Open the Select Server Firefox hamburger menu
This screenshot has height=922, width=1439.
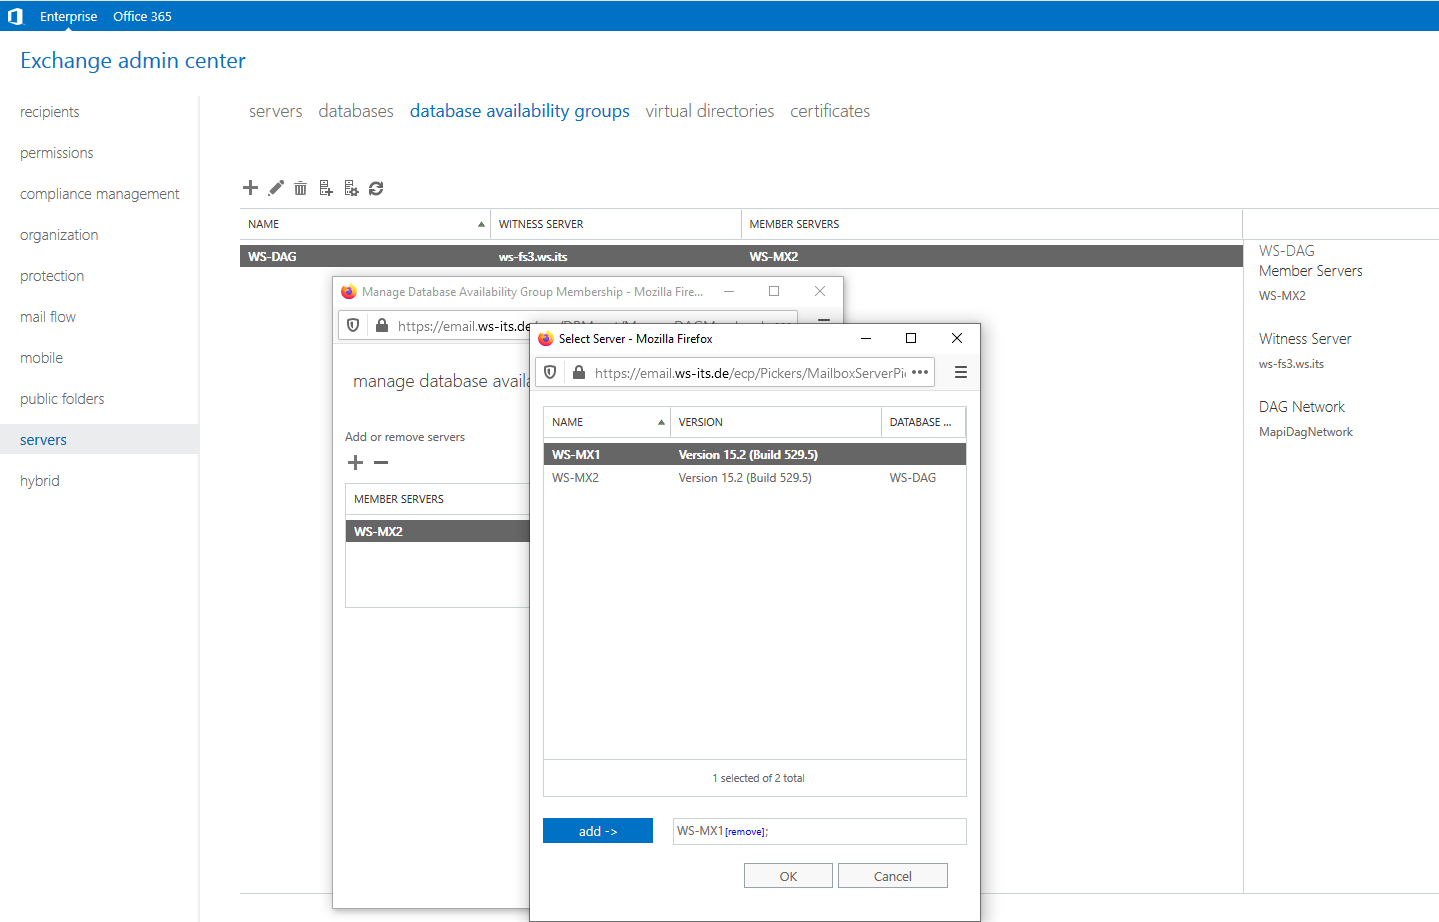click(961, 372)
